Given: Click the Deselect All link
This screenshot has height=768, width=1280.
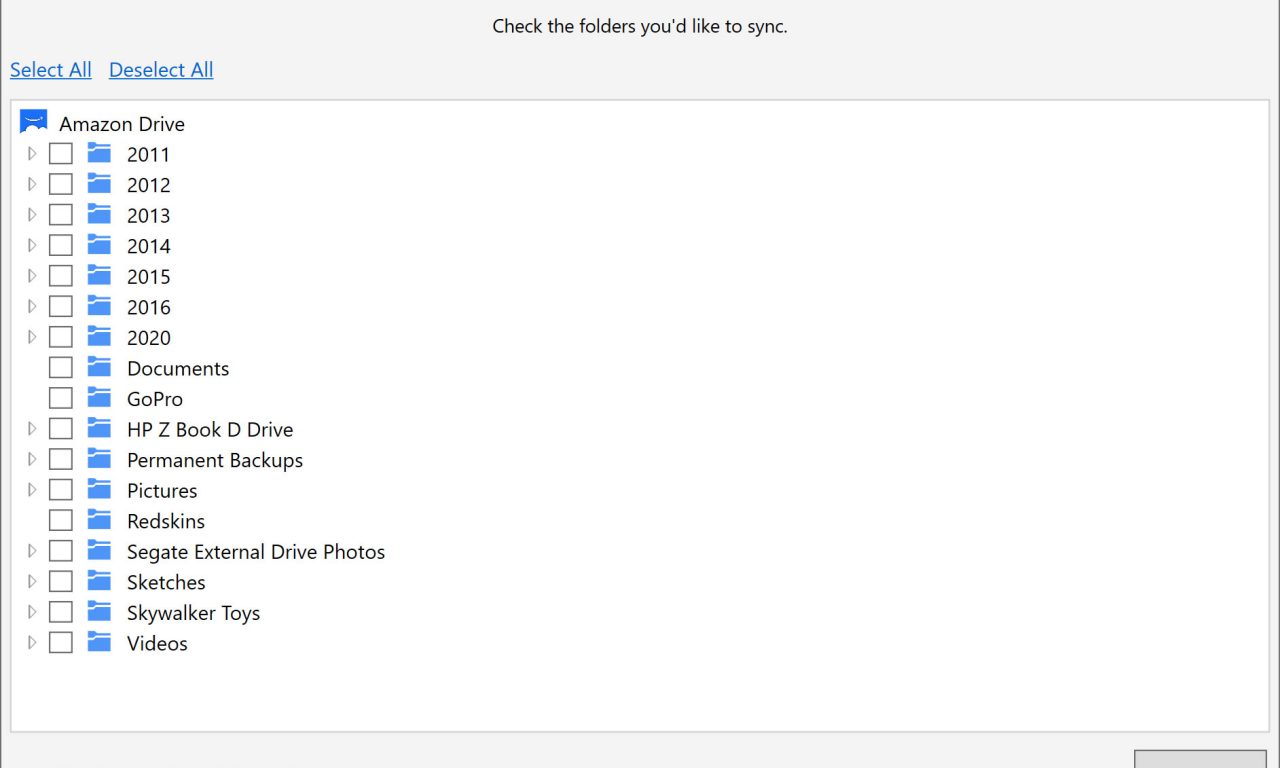Looking at the screenshot, I should point(161,70).
